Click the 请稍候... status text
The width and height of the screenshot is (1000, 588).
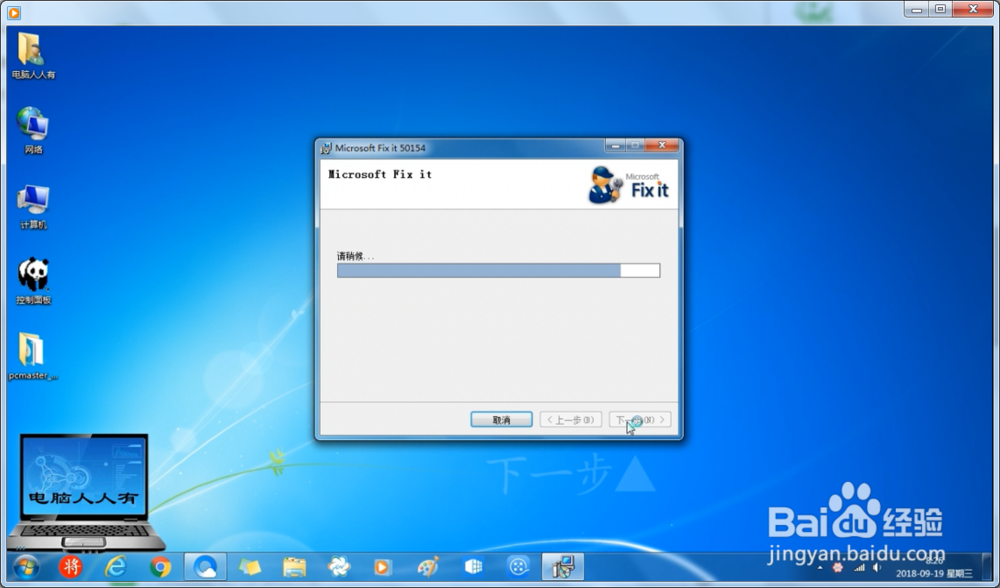[x=355, y=256]
